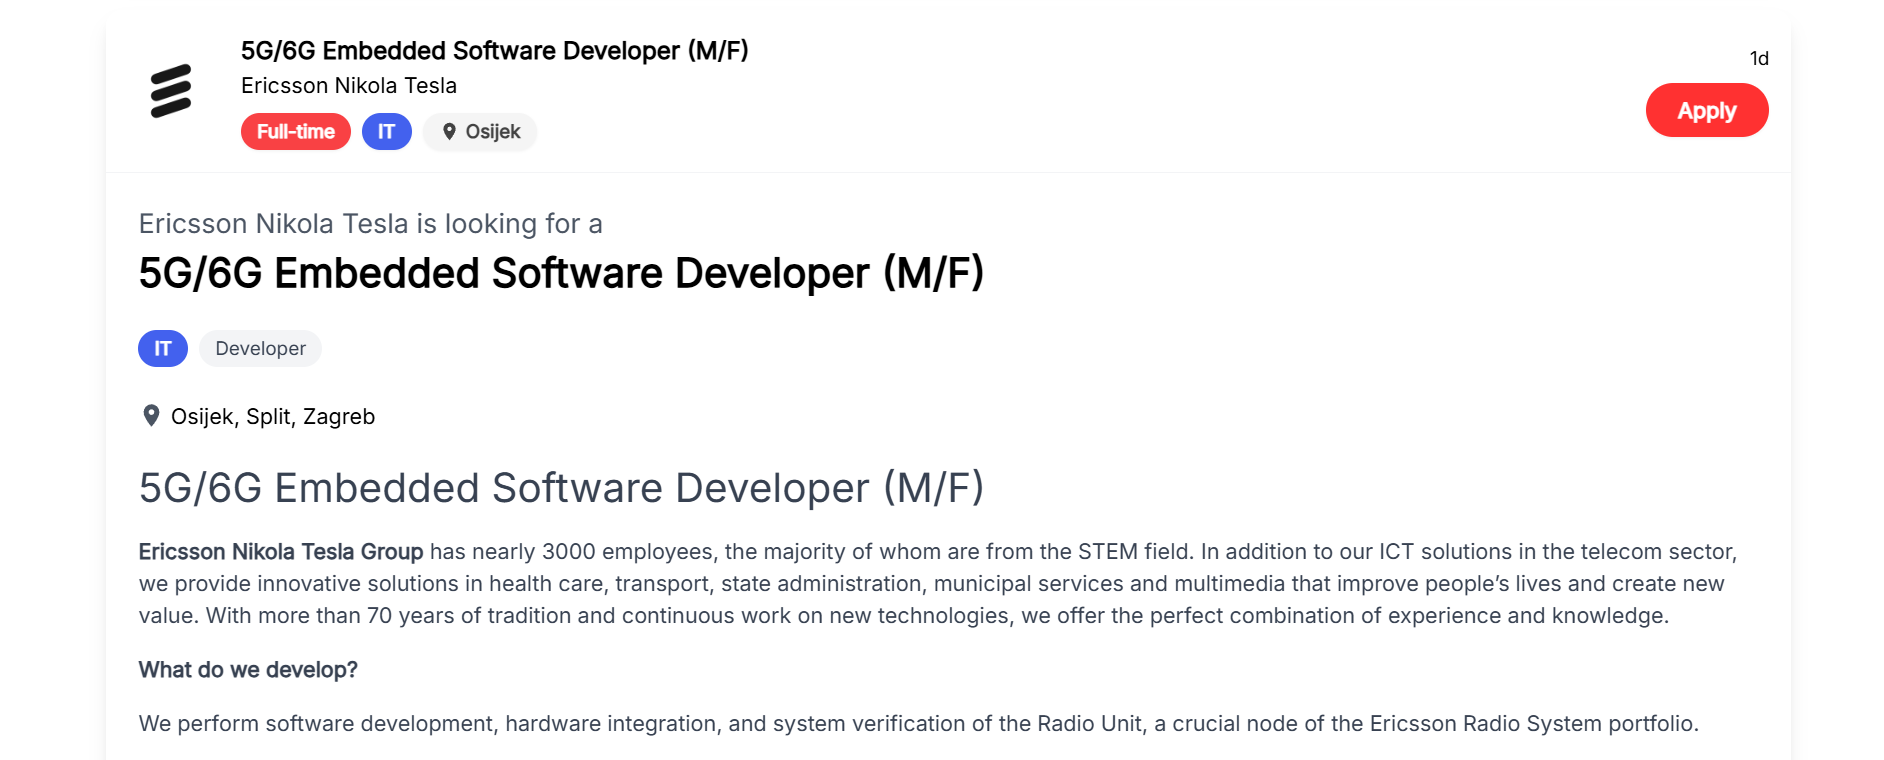Click the sentence about Radio Unit software development
The width and height of the screenshot is (1884, 760).
[918, 724]
